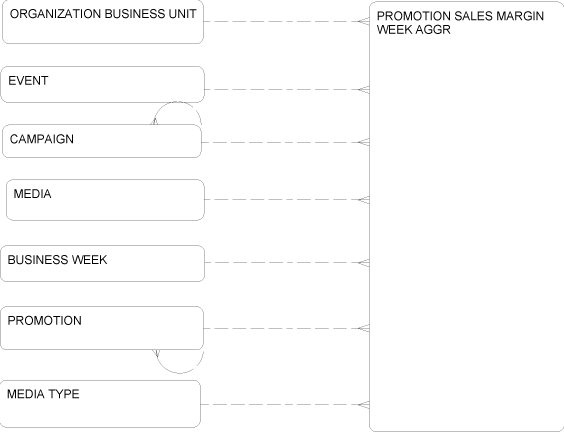Click the MEDIA dashed relationship line
564x432 pixels.
[287, 200]
